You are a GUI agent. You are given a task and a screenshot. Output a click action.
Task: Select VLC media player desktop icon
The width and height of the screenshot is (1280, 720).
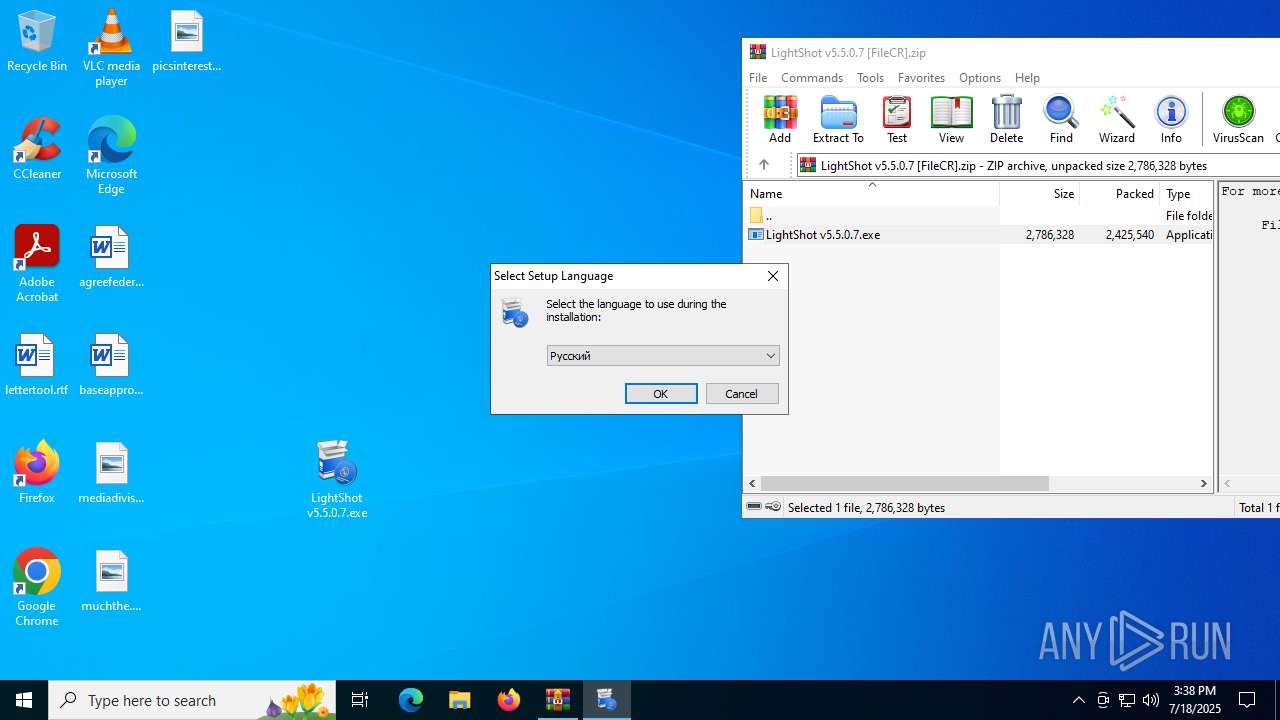point(111,48)
